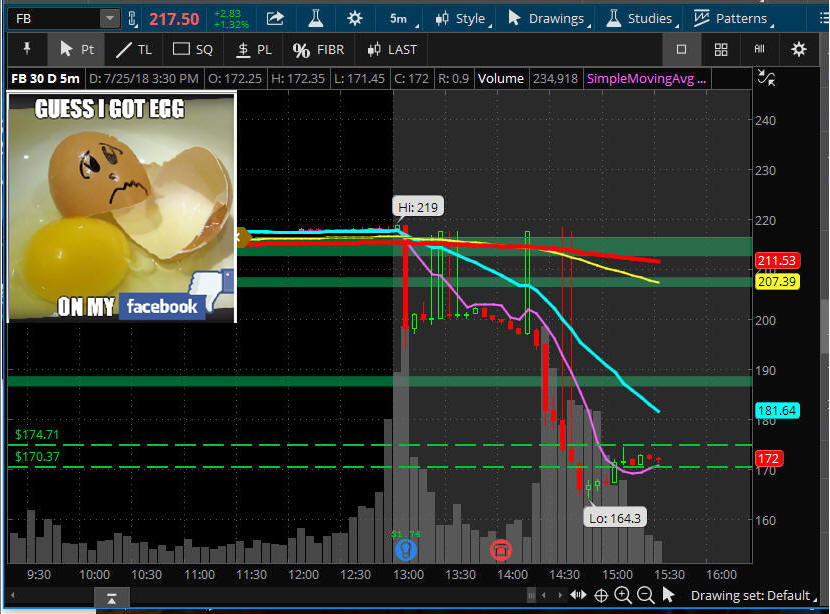Click the 15:30 time axis label
The height and width of the screenshot is (614, 830).
[669, 575]
